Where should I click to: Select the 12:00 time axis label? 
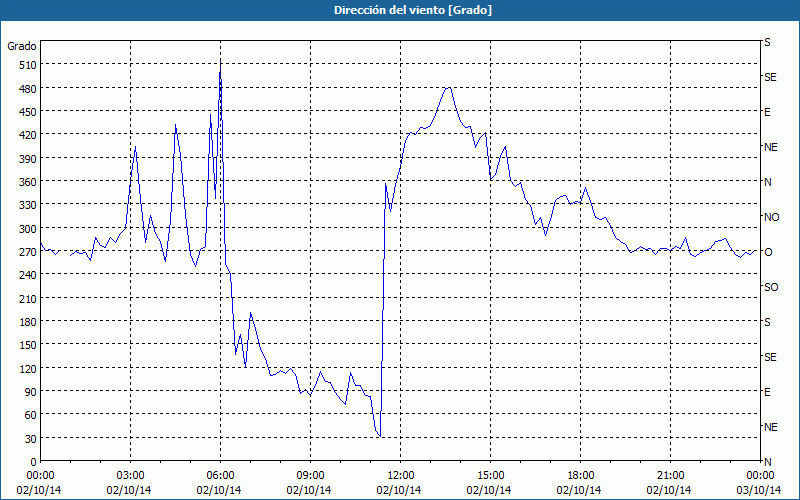coord(401,476)
